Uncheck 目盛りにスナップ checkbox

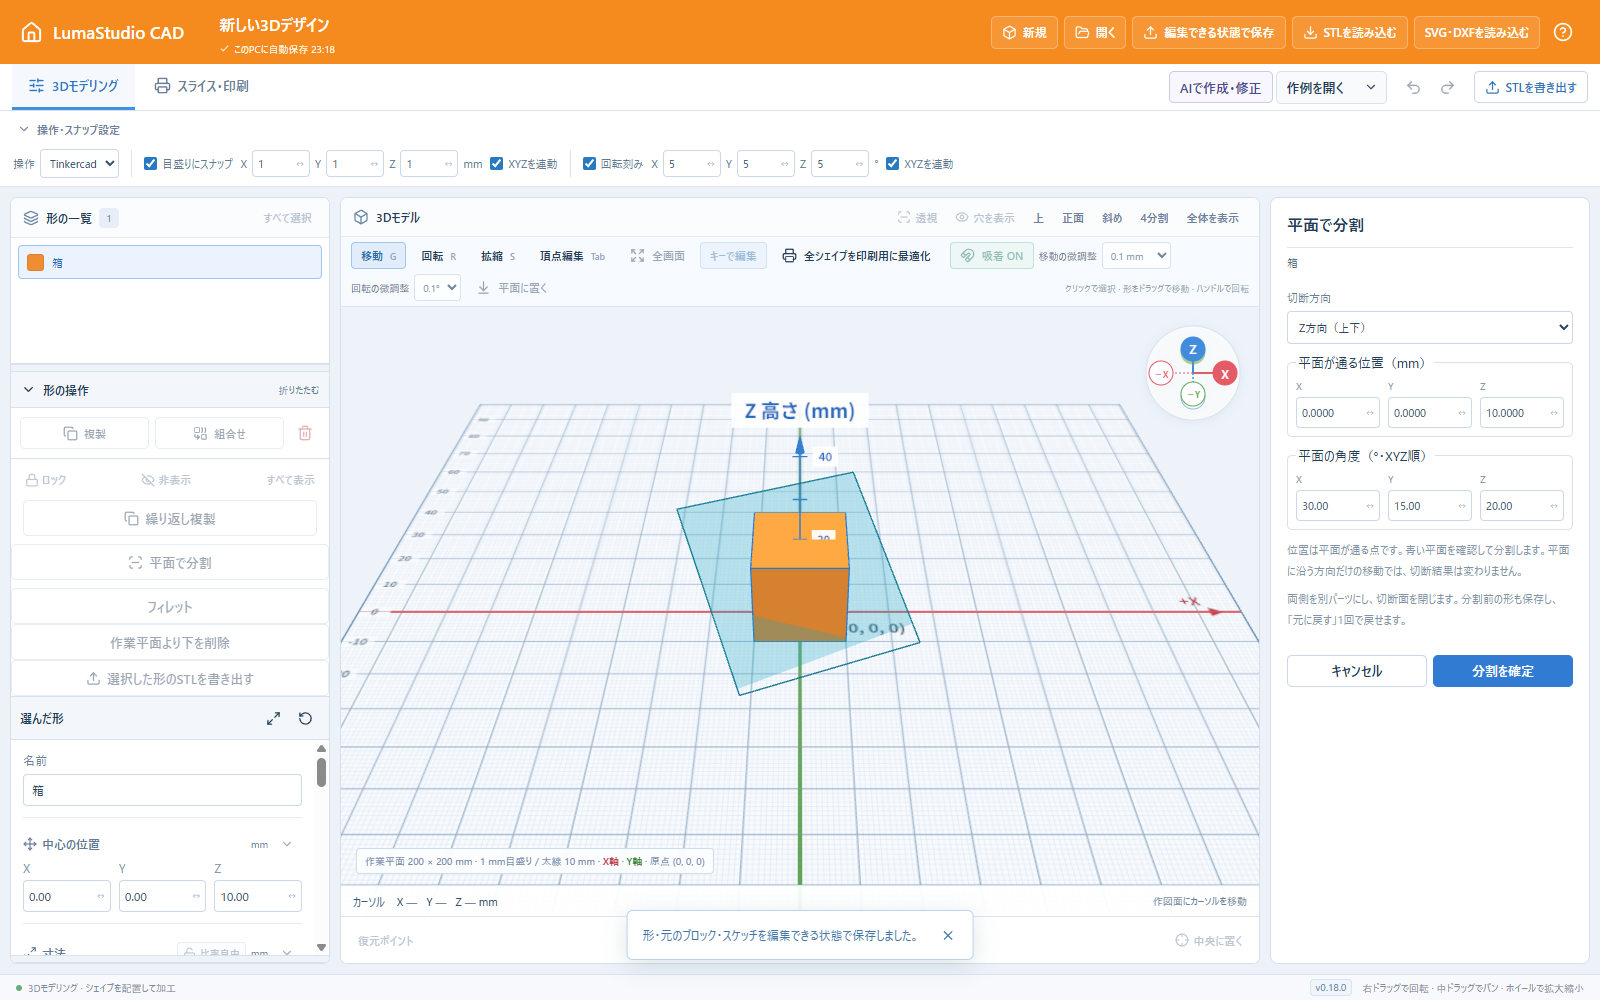[x=150, y=163]
